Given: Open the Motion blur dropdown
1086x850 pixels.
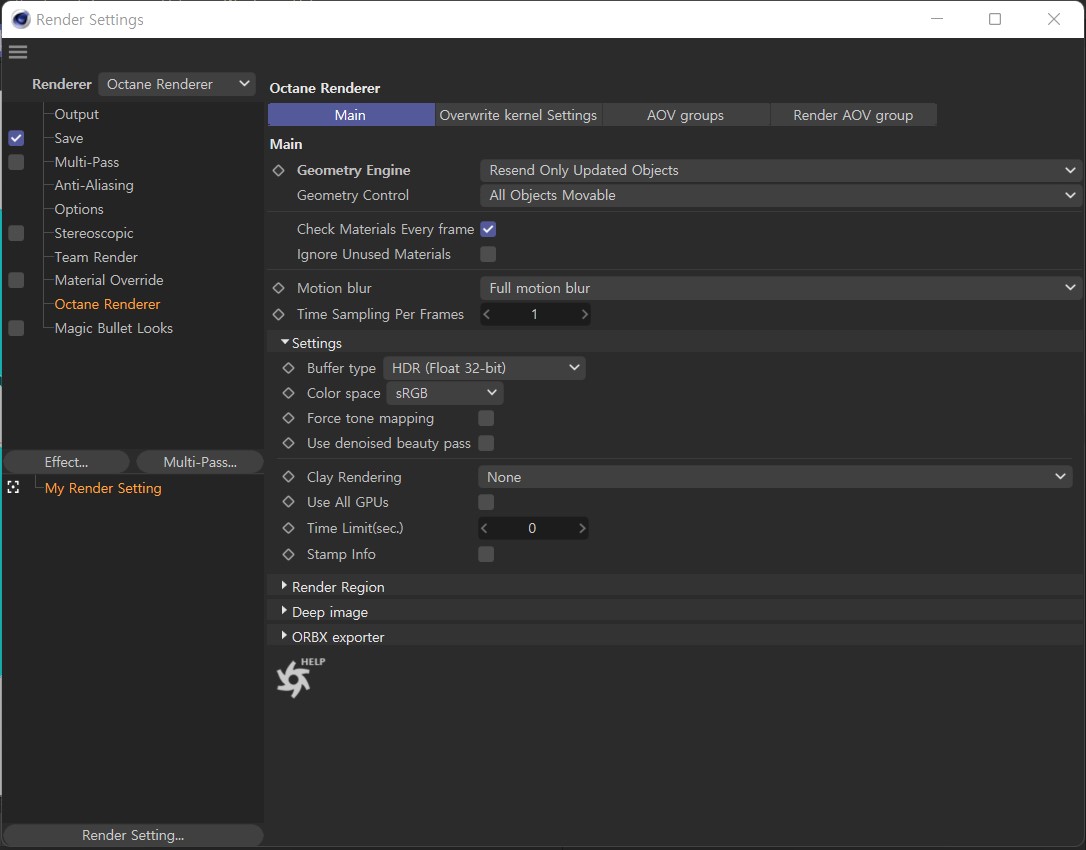Looking at the screenshot, I should [x=781, y=288].
